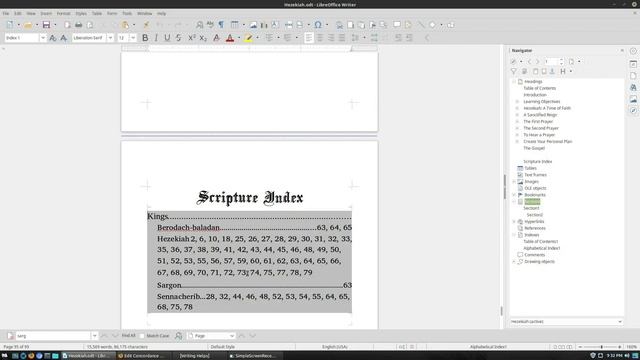Click the yellow Highlighting Color button
This screenshot has width=640, height=360.
248,38
